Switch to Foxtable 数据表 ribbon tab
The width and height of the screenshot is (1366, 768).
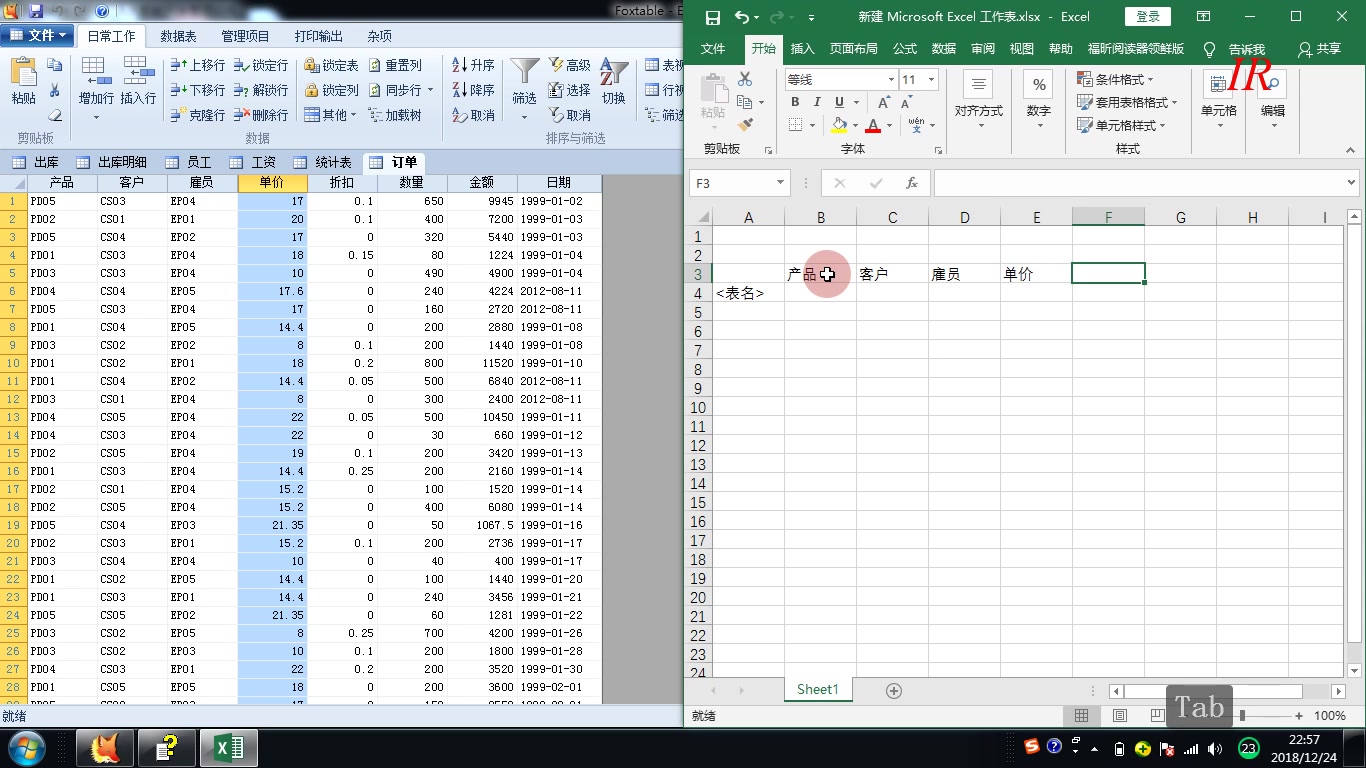point(178,36)
